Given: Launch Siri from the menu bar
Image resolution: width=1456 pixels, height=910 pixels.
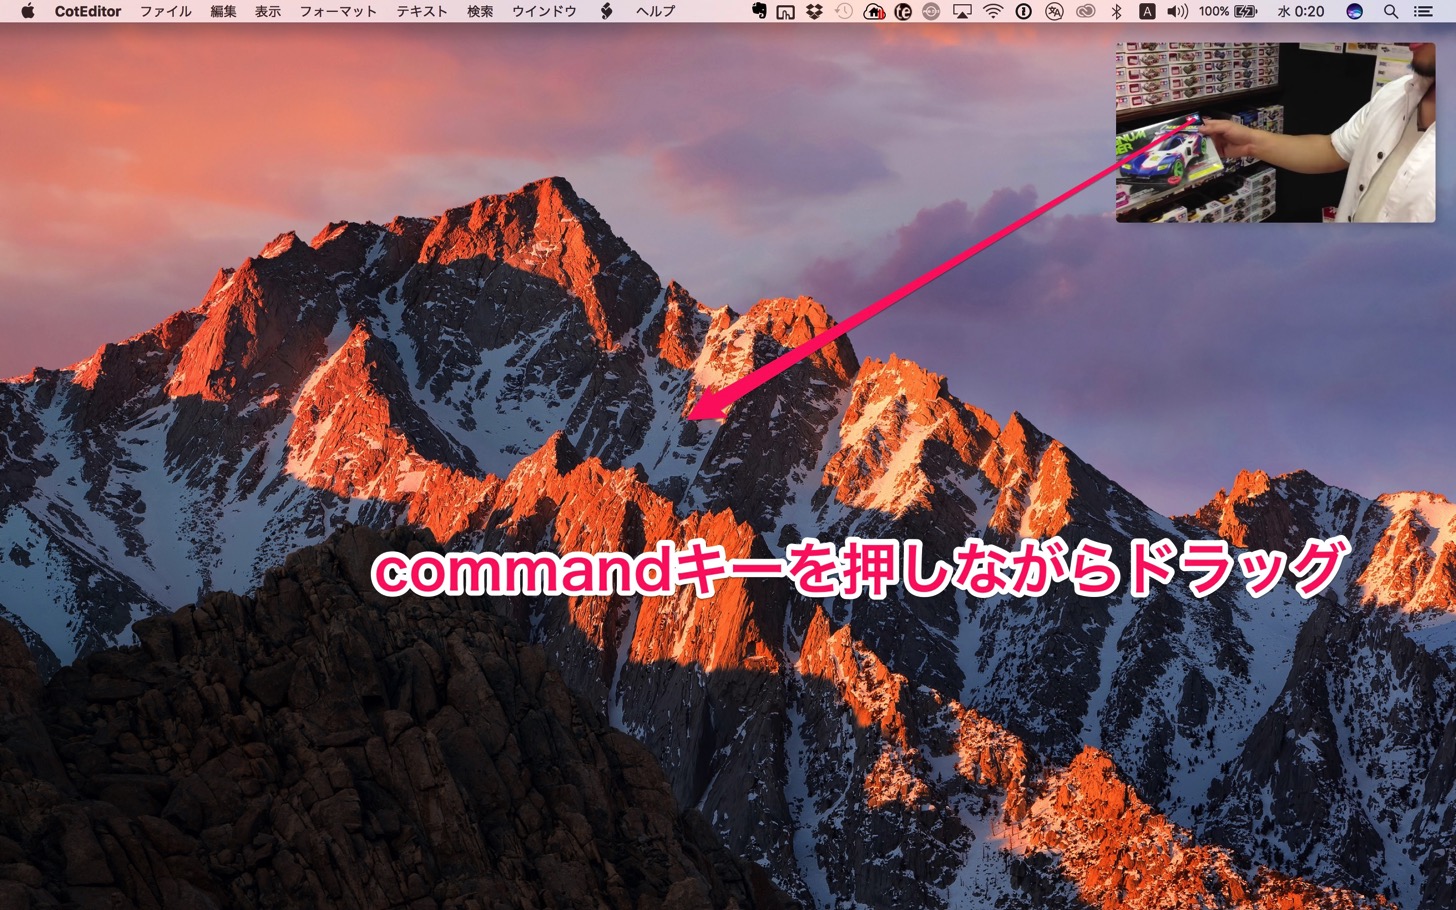Looking at the screenshot, I should 1355,12.
